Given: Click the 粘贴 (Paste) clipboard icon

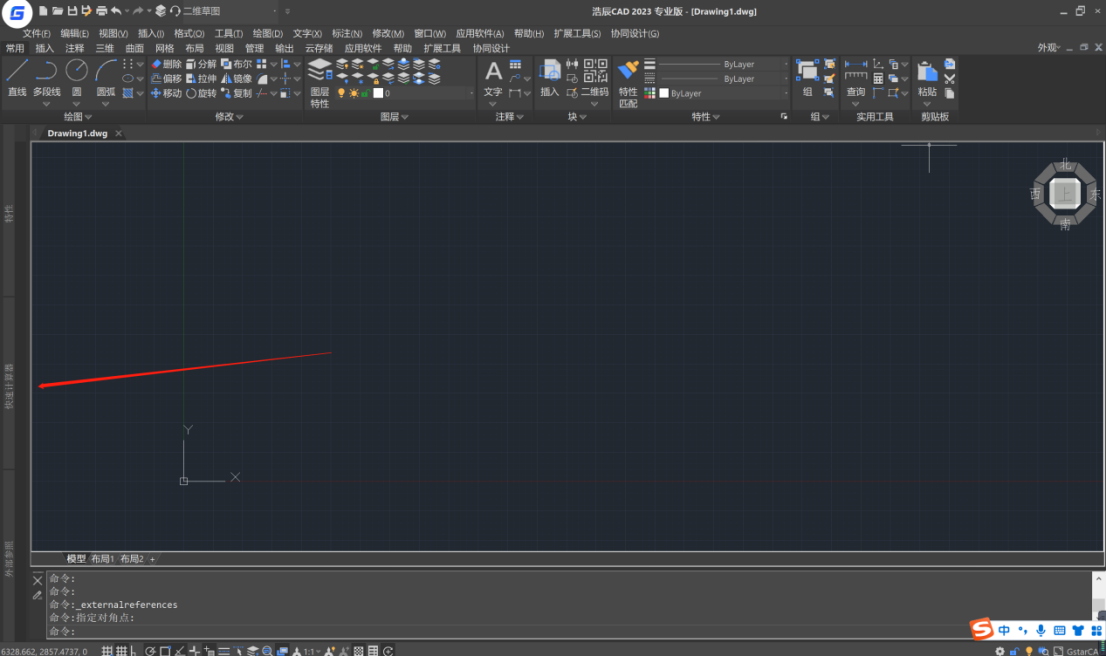Looking at the screenshot, I should coord(927,73).
